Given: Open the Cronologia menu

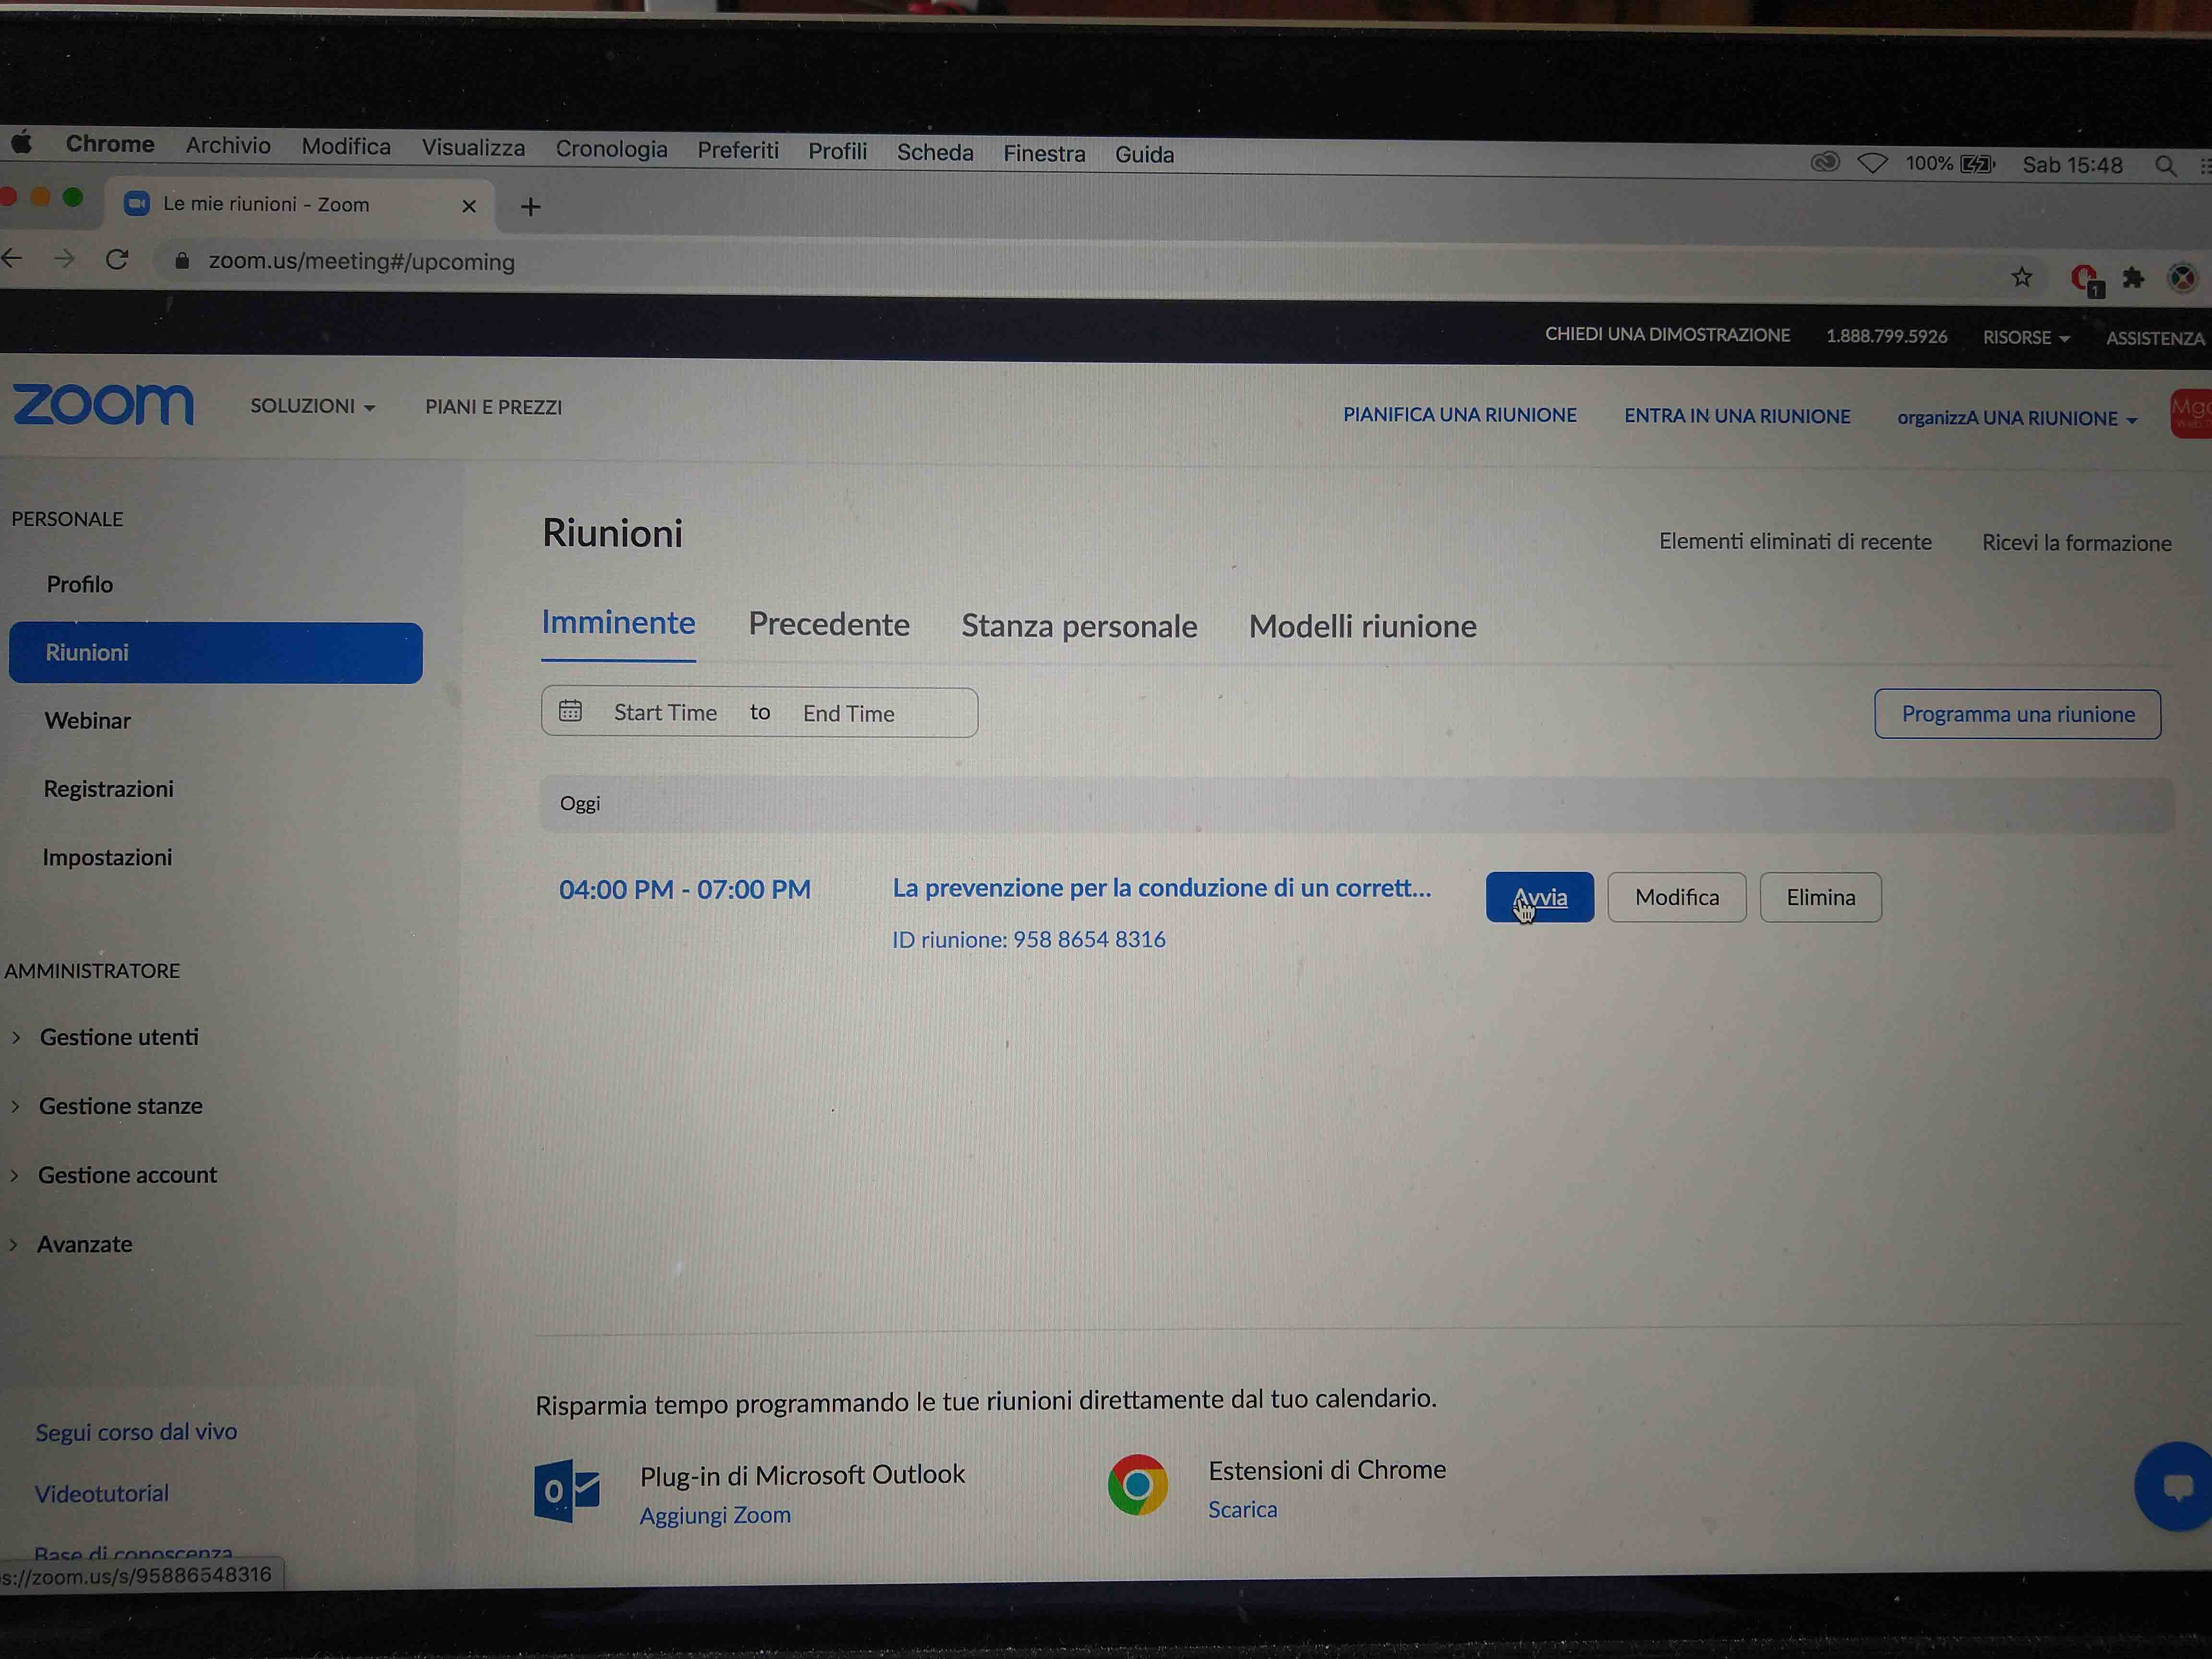Looking at the screenshot, I should pos(611,149).
